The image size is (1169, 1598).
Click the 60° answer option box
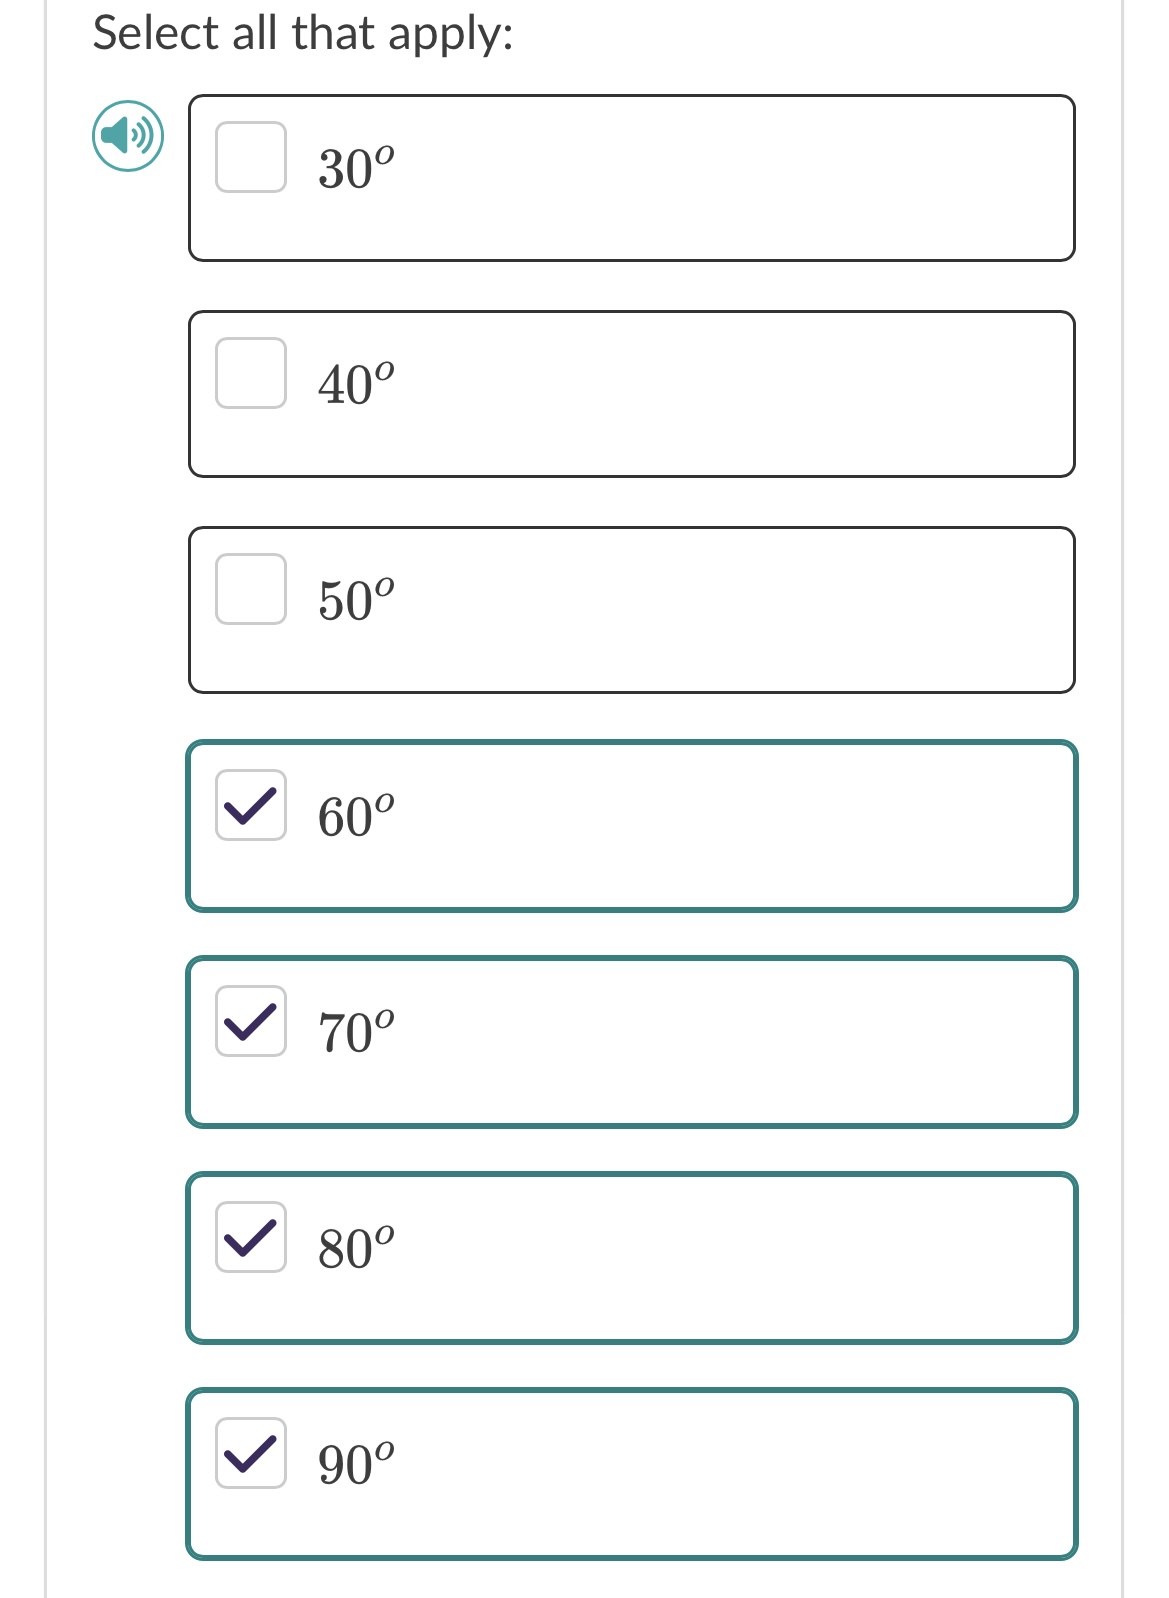(630, 824)
